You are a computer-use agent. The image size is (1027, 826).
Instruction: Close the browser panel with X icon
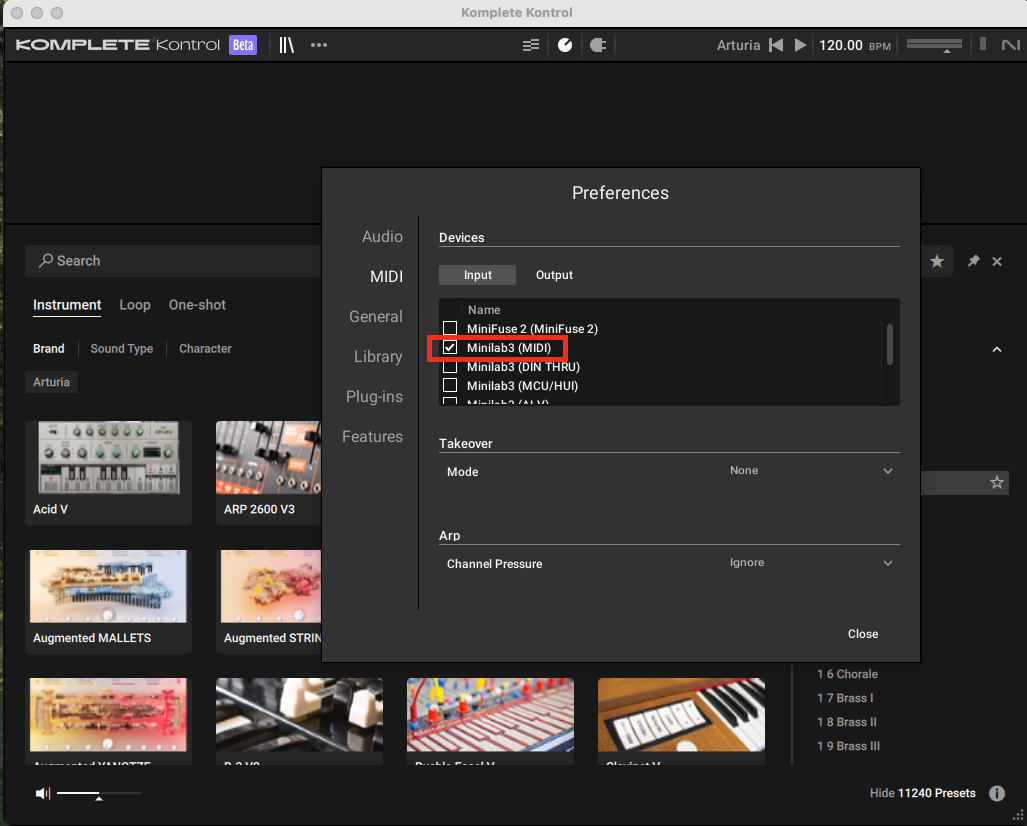click(997, 261)
